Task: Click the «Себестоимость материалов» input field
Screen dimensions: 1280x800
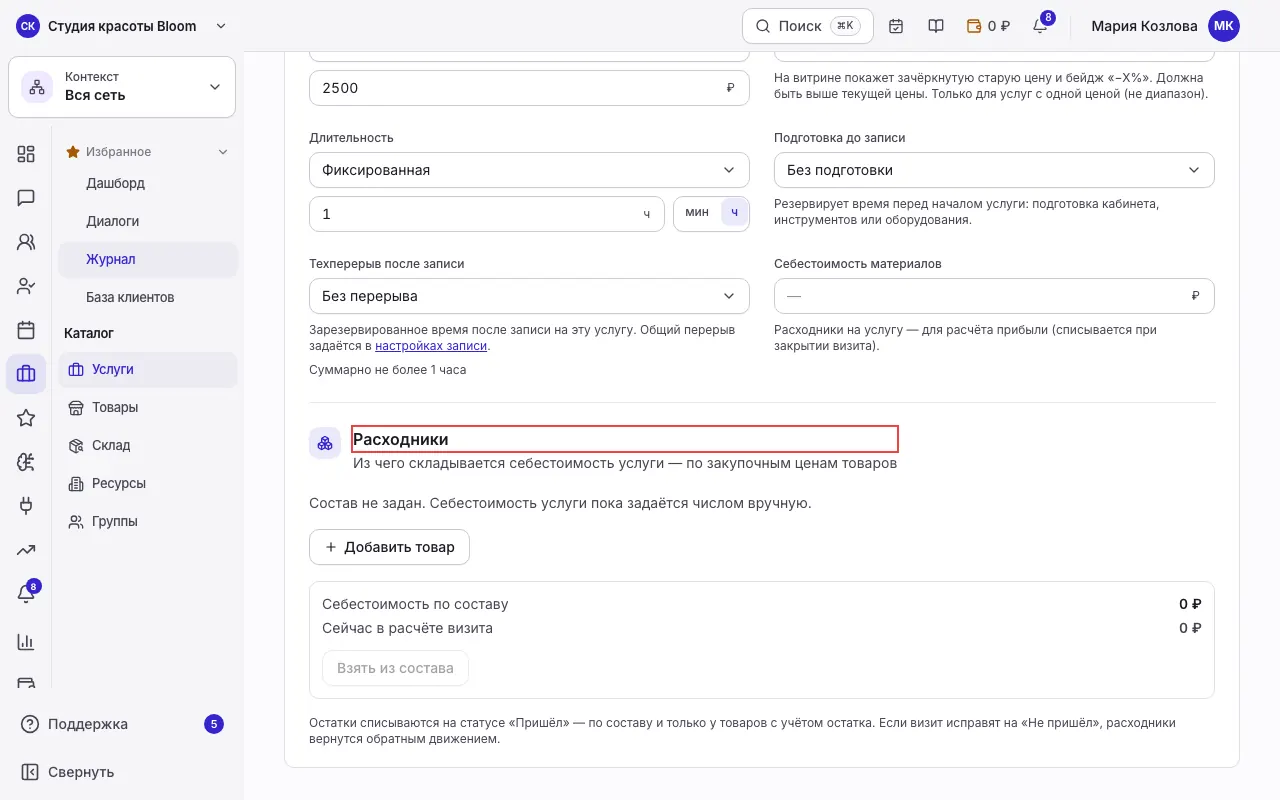Action: point(994,296)
